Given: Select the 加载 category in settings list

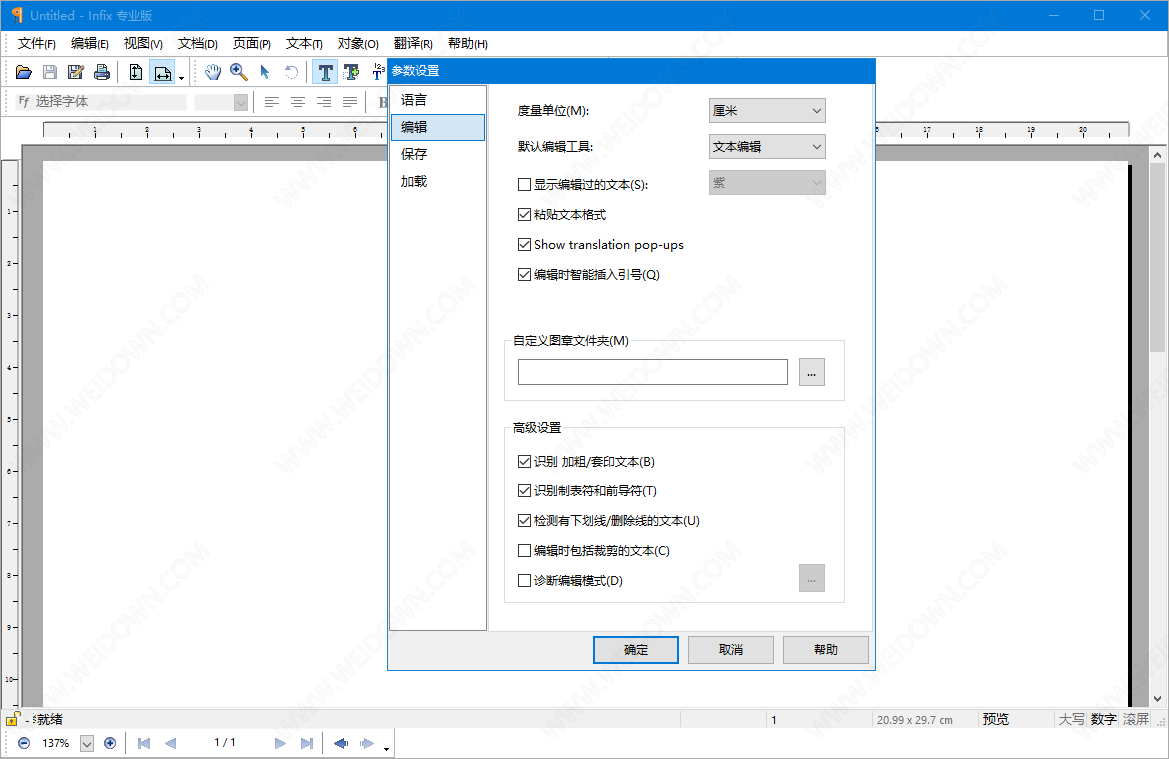Looking at the screenshot, I should coord(438,181).
